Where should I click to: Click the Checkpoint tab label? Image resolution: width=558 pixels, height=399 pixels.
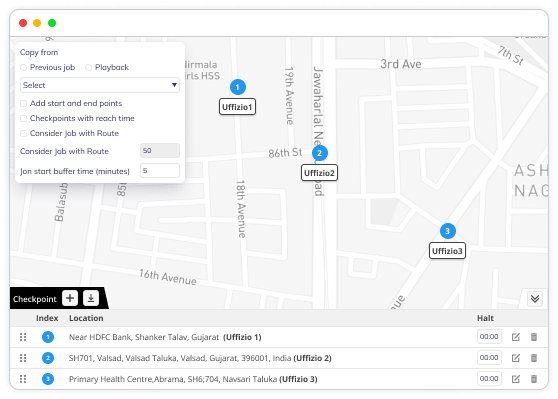click(35, 299)
